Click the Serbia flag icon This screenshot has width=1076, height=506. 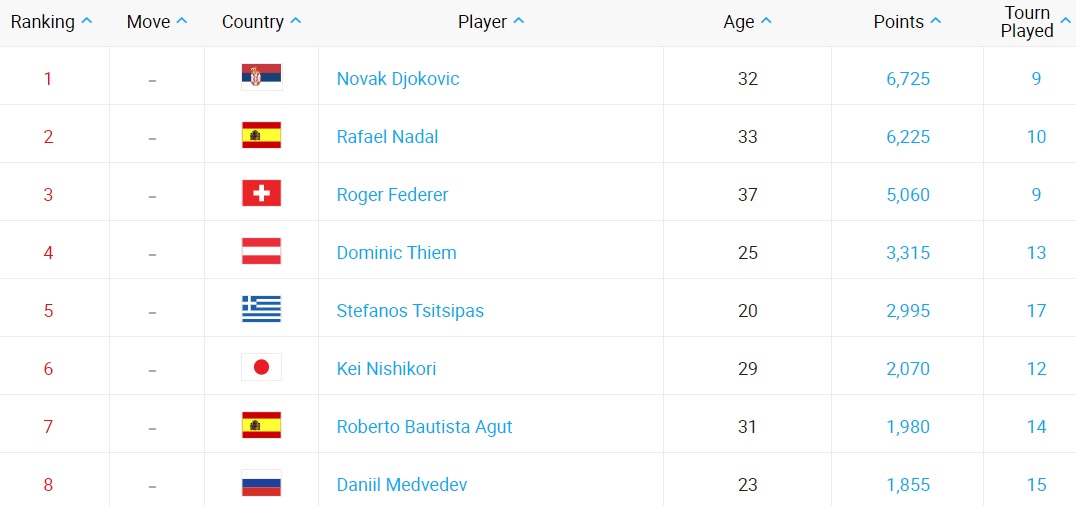(x=261, y=77)
